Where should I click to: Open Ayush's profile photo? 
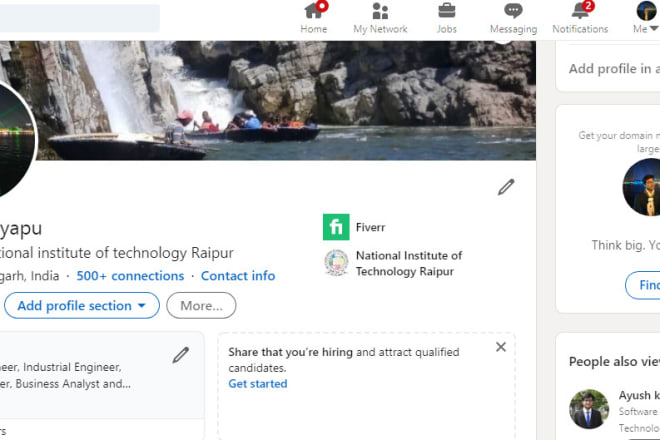tap(589, 409)
